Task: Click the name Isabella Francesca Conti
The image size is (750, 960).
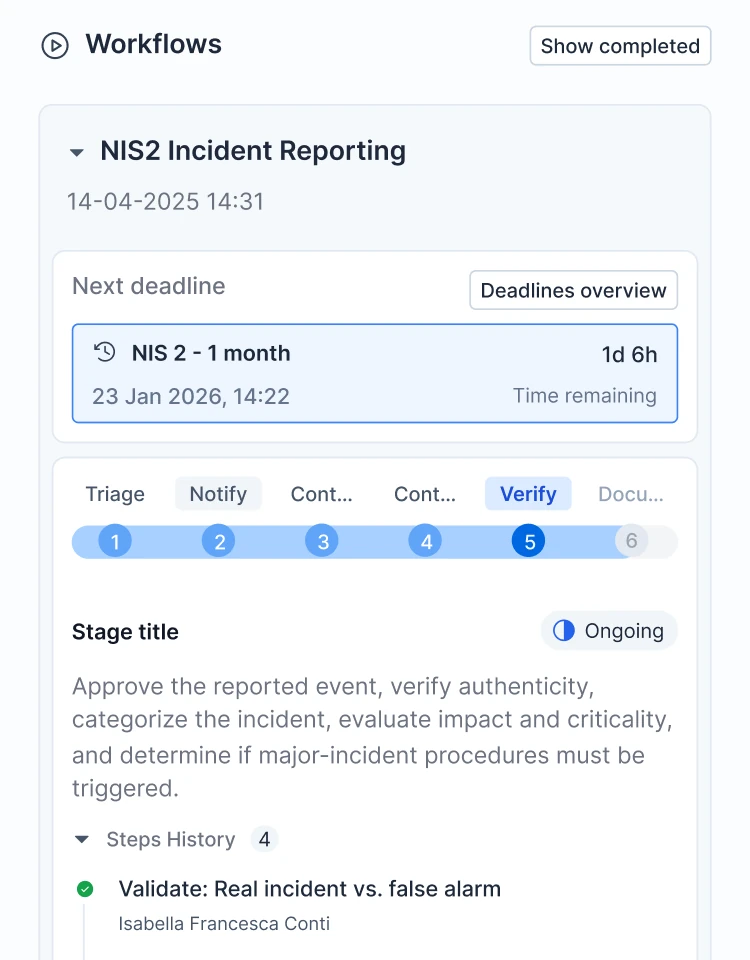Action: pos(224,923)
